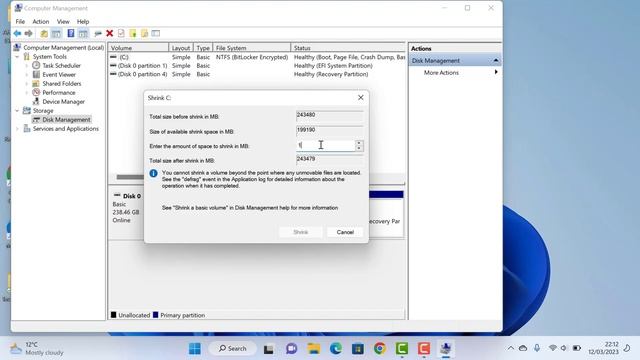
Task: Click the Total size after shrink field
Action: (329, 159)
